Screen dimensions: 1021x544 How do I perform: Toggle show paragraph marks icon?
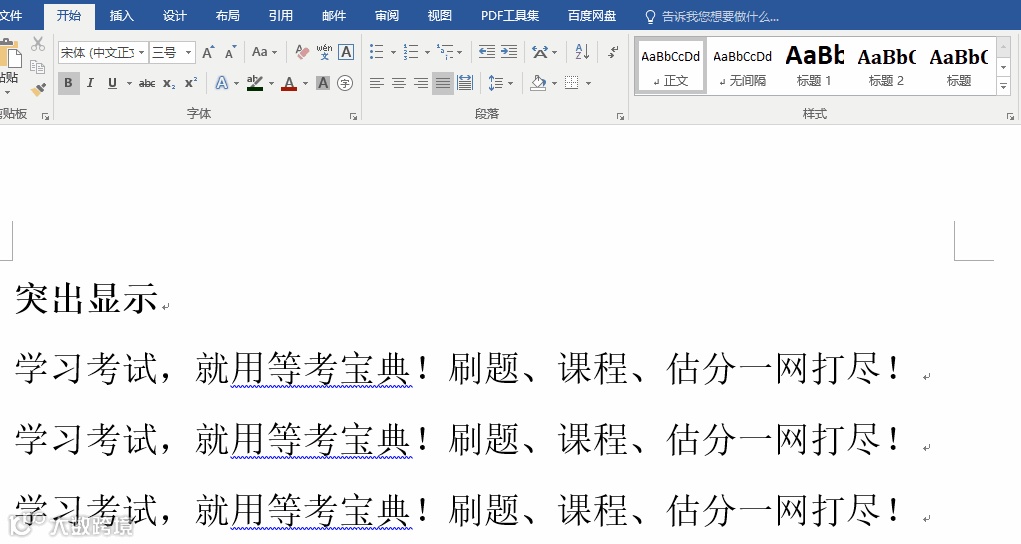click(x=613, y=52)
